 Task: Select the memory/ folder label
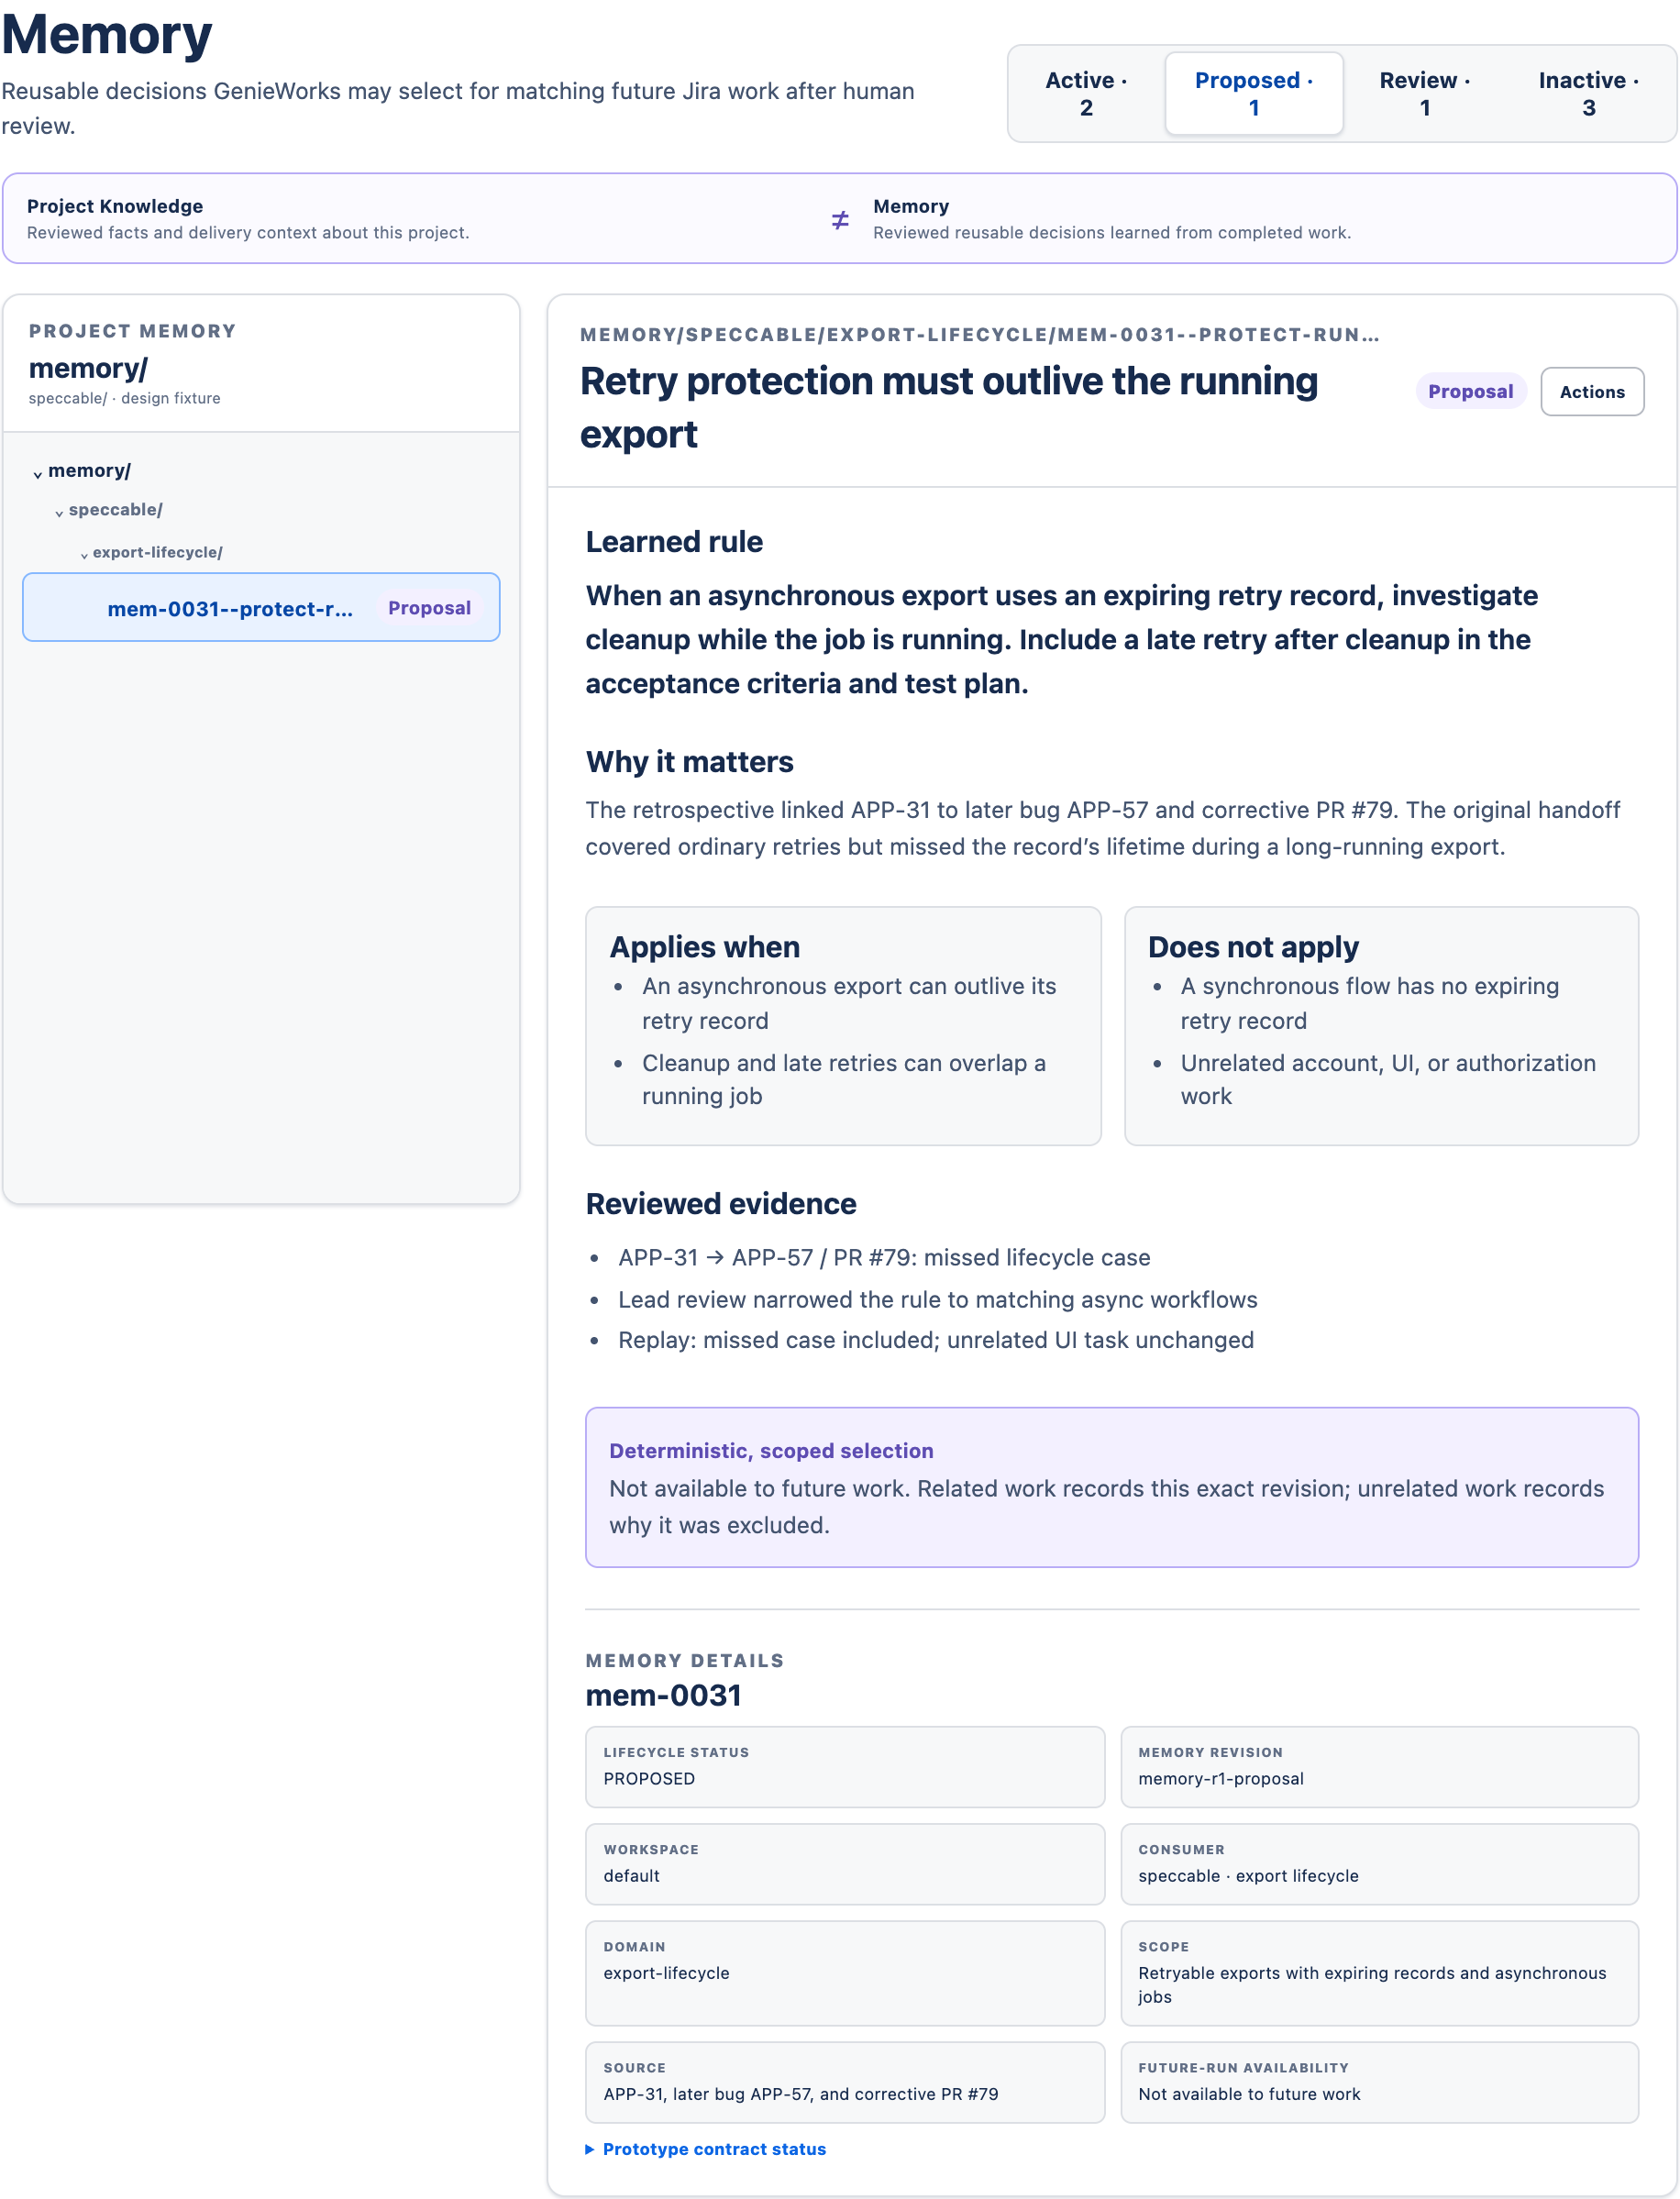[x=89, y=471]
